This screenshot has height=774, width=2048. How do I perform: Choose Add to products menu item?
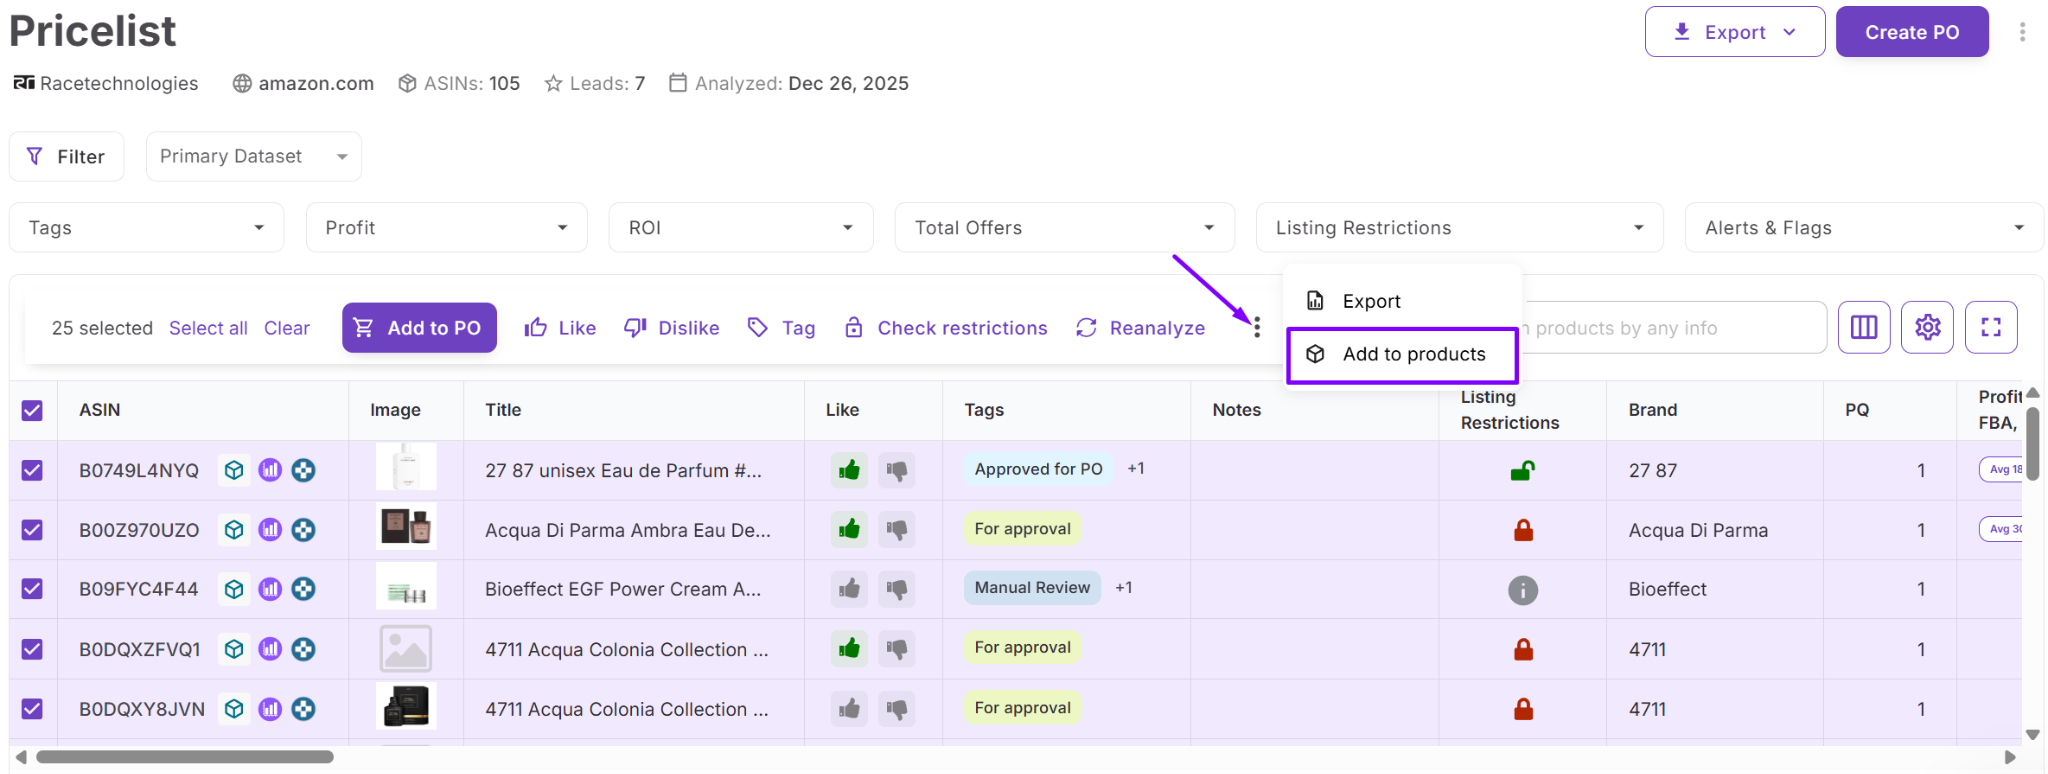1403,355
